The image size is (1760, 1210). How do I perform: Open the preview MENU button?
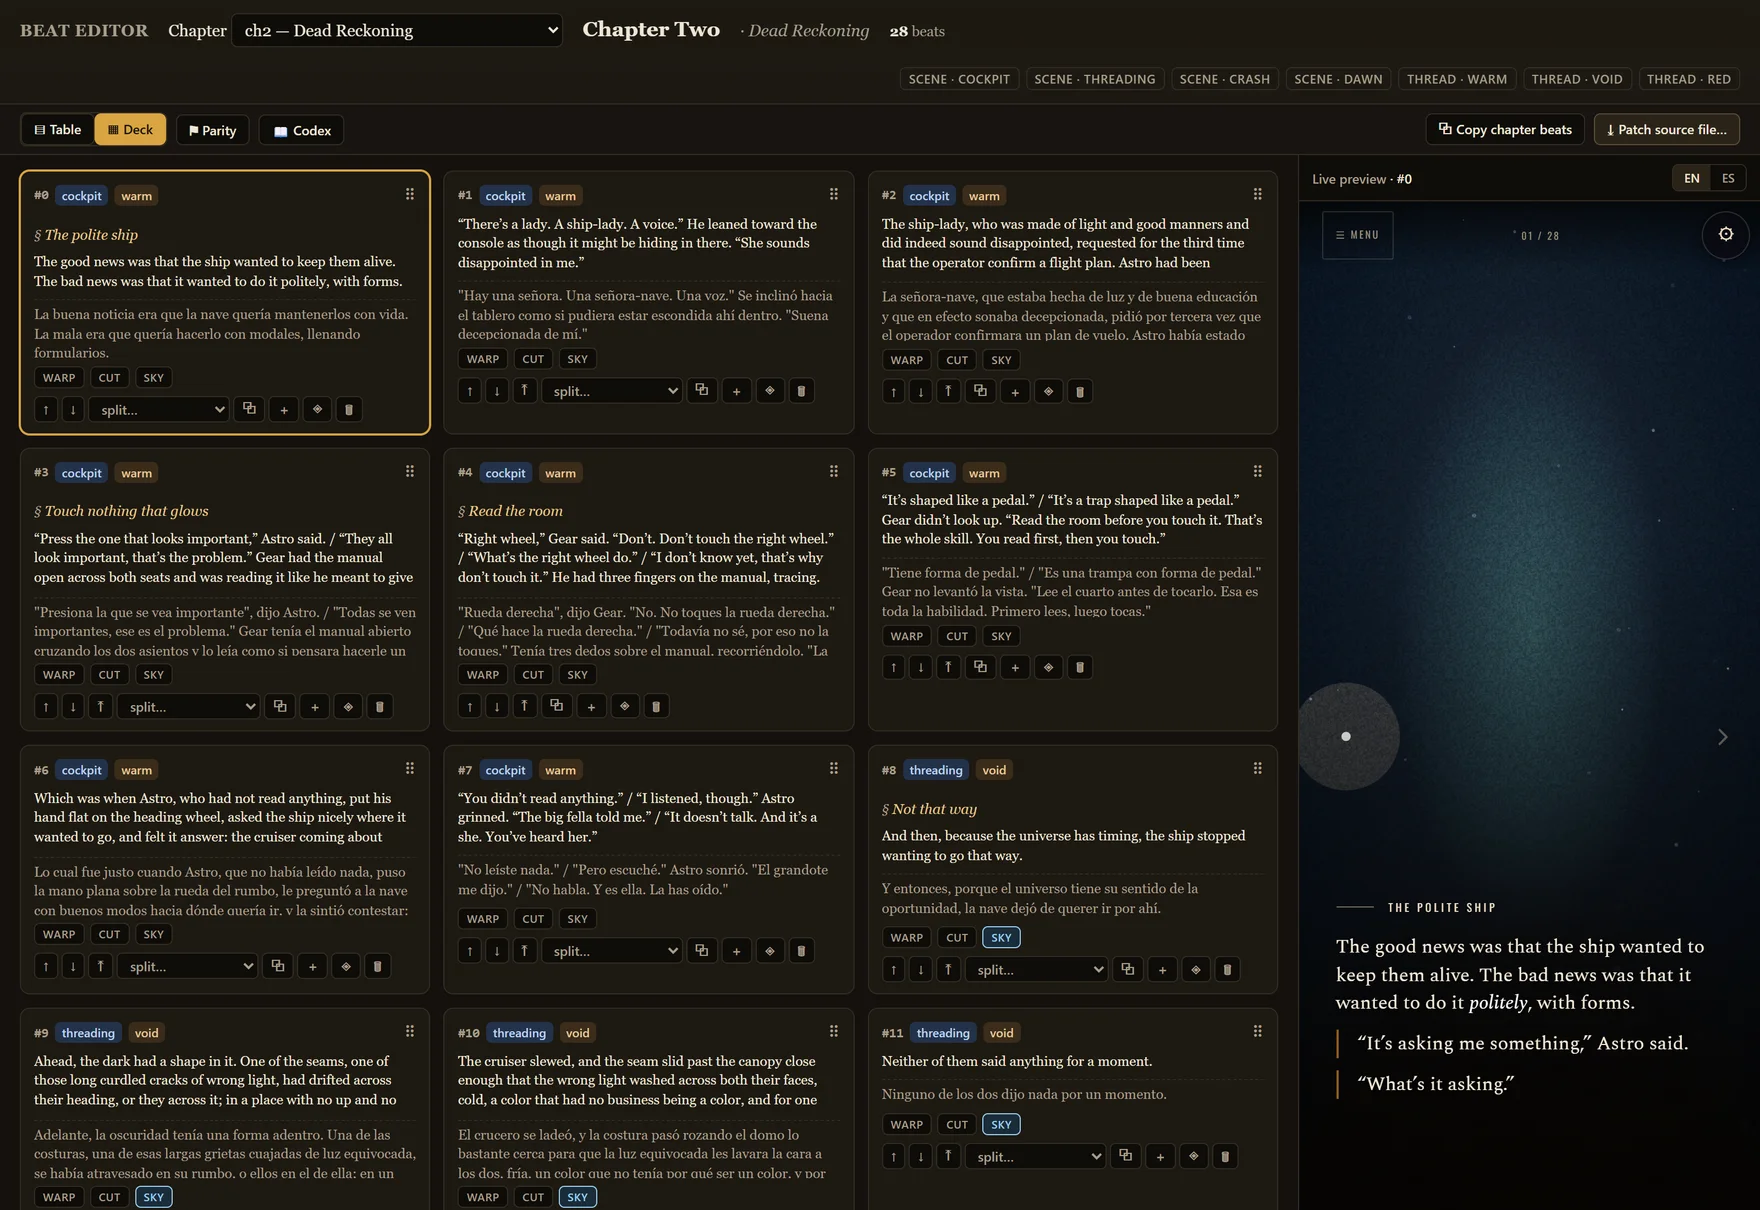pyautogui.click(x=1357, y=235)
